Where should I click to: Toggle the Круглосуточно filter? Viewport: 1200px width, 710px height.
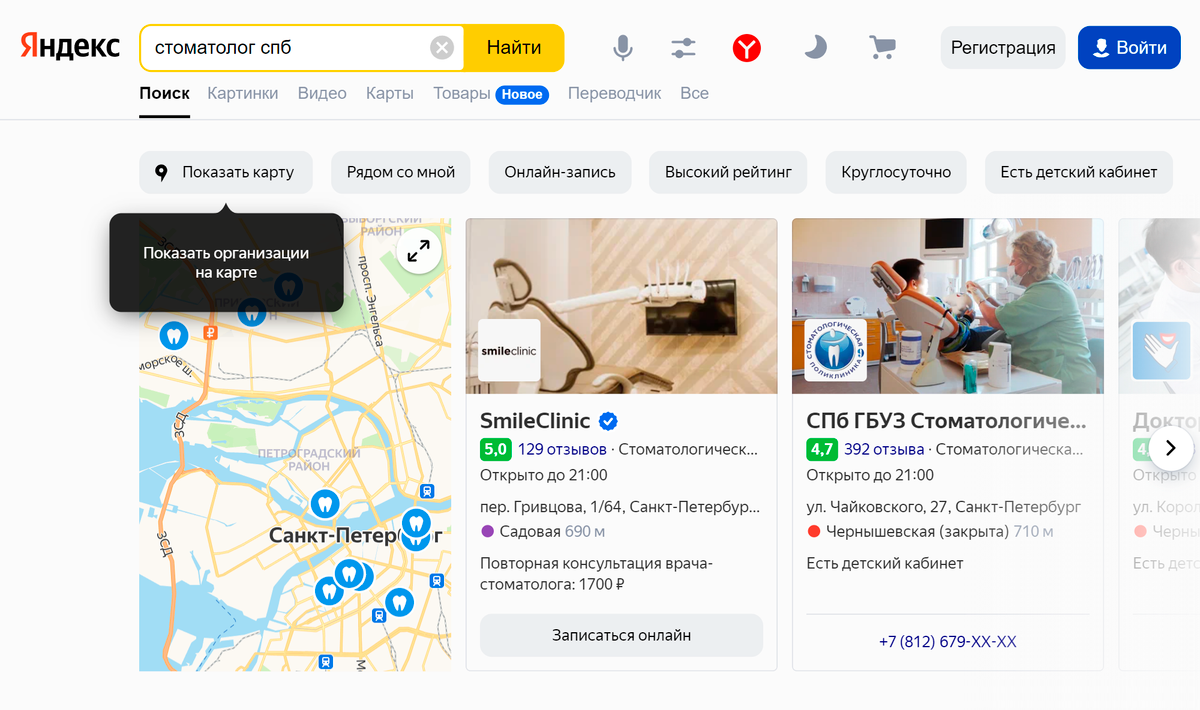pos(896,172)
